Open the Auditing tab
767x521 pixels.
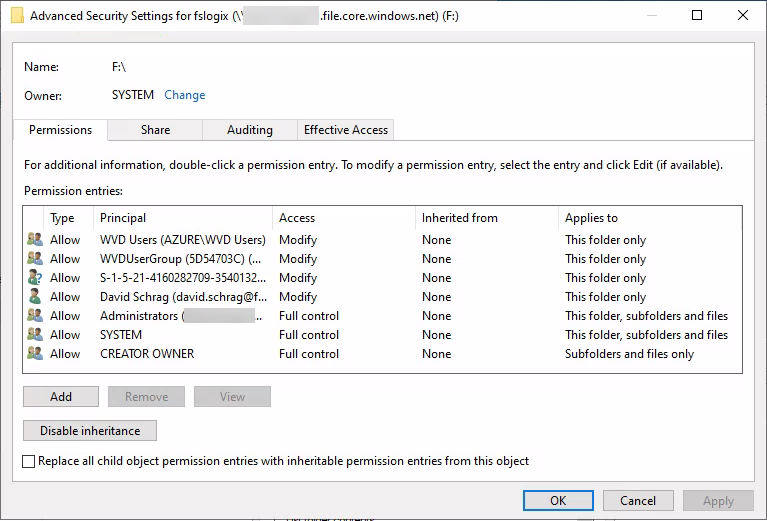pos(250,130)
